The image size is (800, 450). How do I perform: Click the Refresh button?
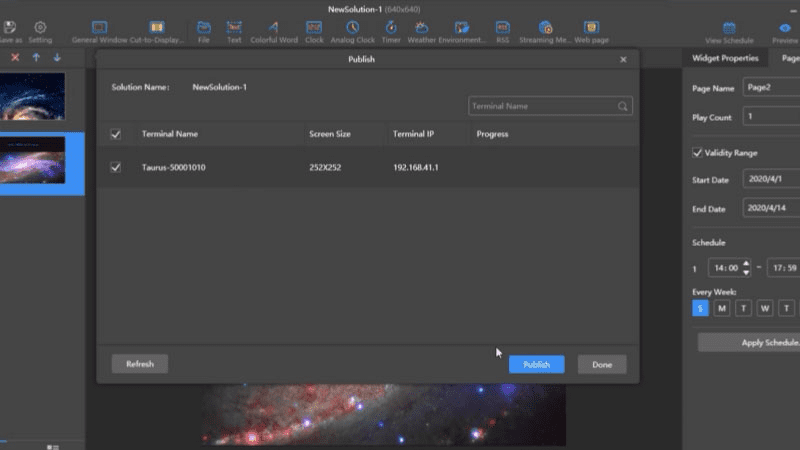[x=140, y=364]
